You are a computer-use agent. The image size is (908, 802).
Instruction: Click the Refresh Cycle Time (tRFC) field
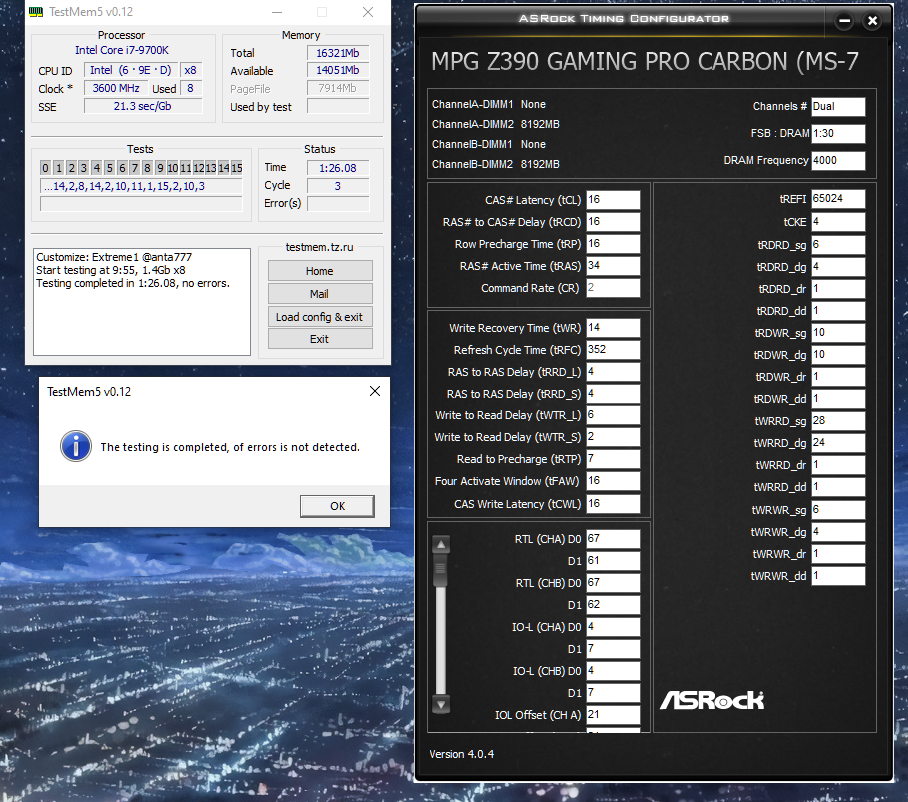point(613,350)
